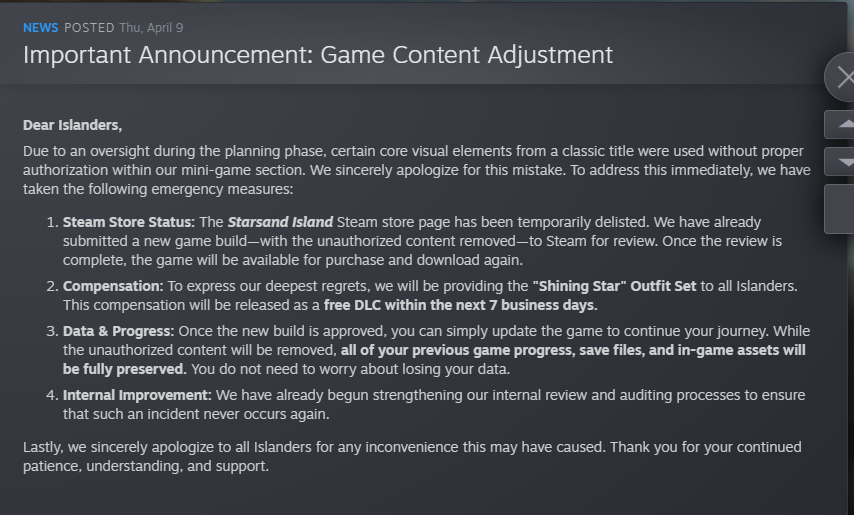854x515 pixels.
Task: Click the blue NEWS category label
Action: click(x=41, y=27)
